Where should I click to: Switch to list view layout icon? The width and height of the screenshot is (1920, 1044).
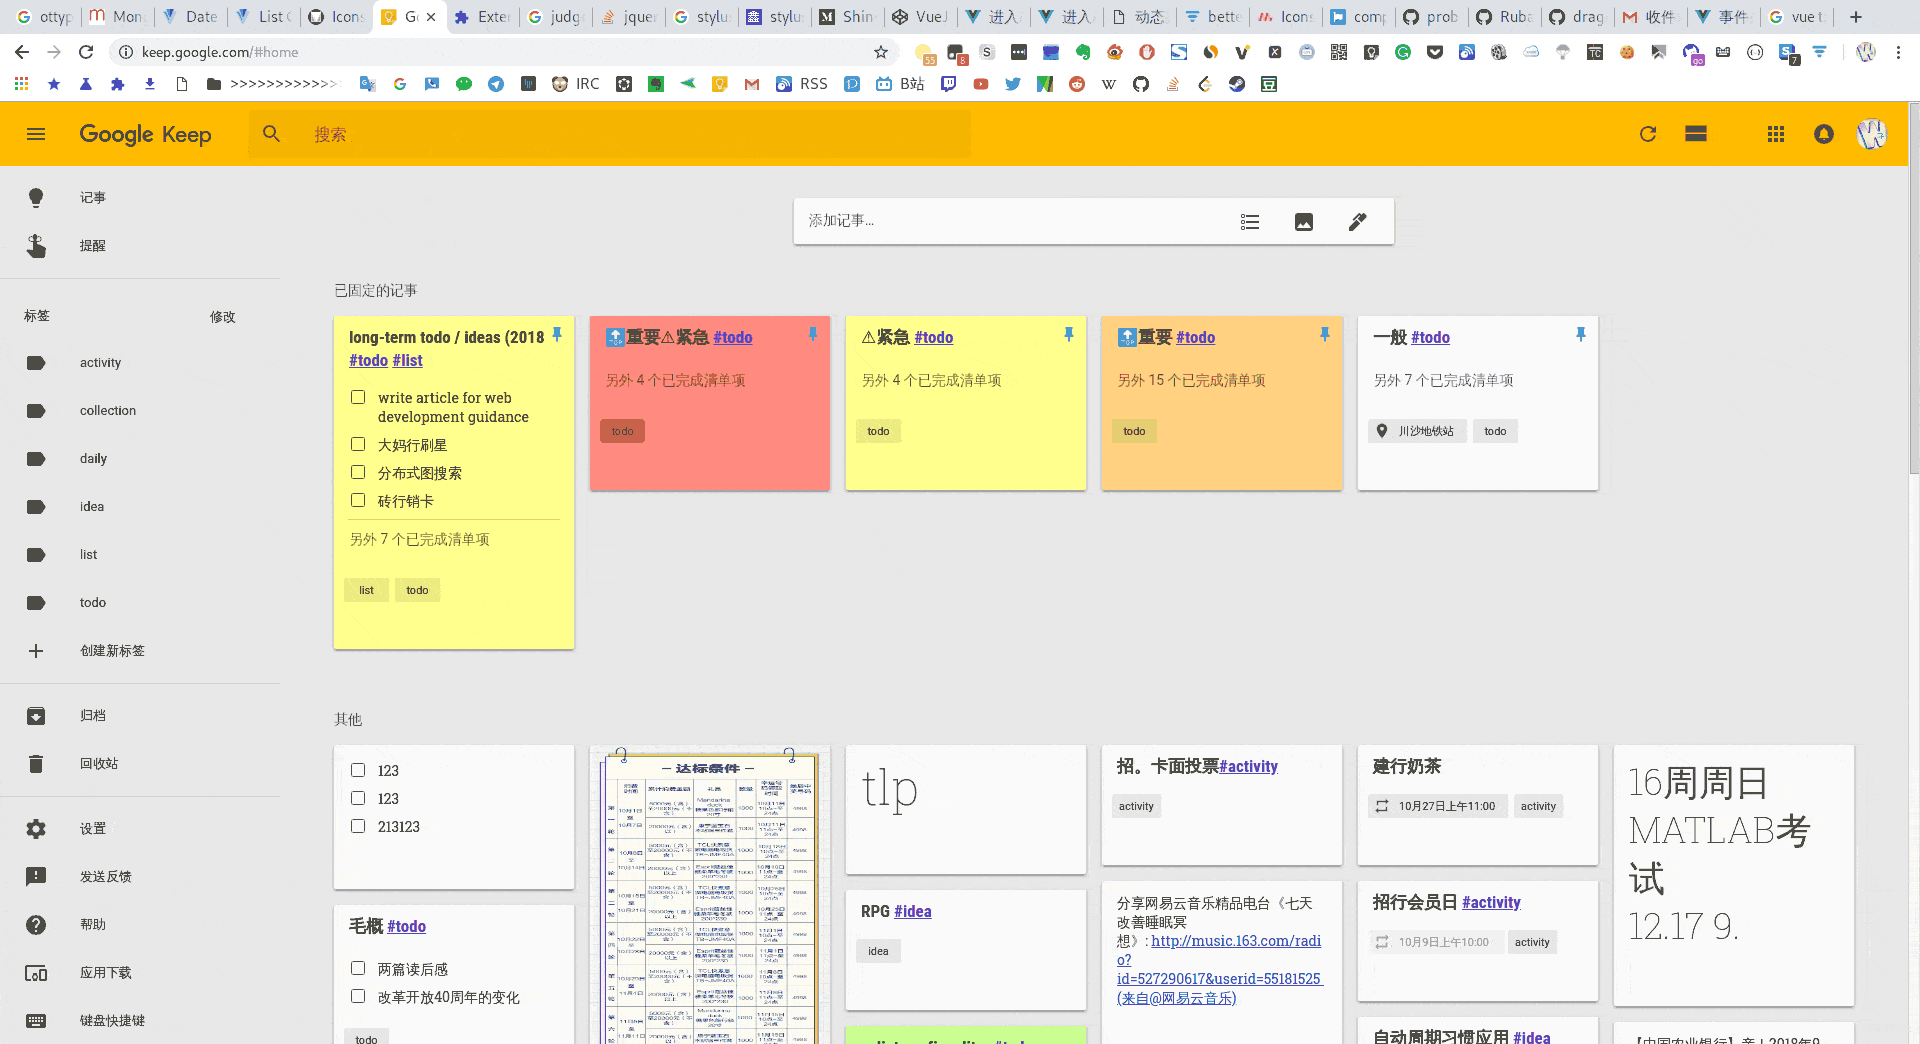(x=1696, y=134)
